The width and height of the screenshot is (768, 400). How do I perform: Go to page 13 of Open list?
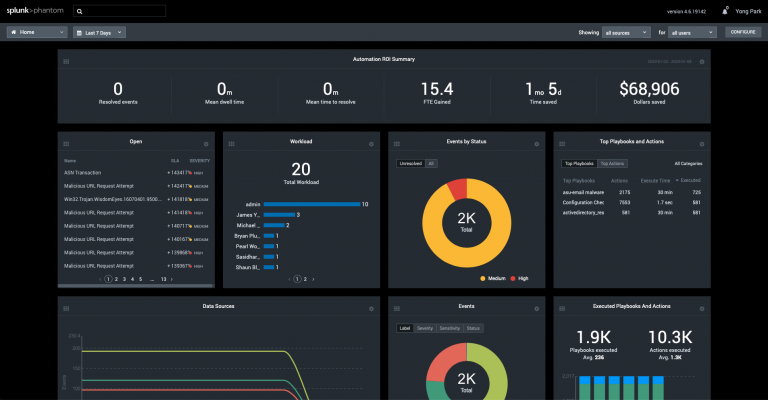[x=164, y=279]
